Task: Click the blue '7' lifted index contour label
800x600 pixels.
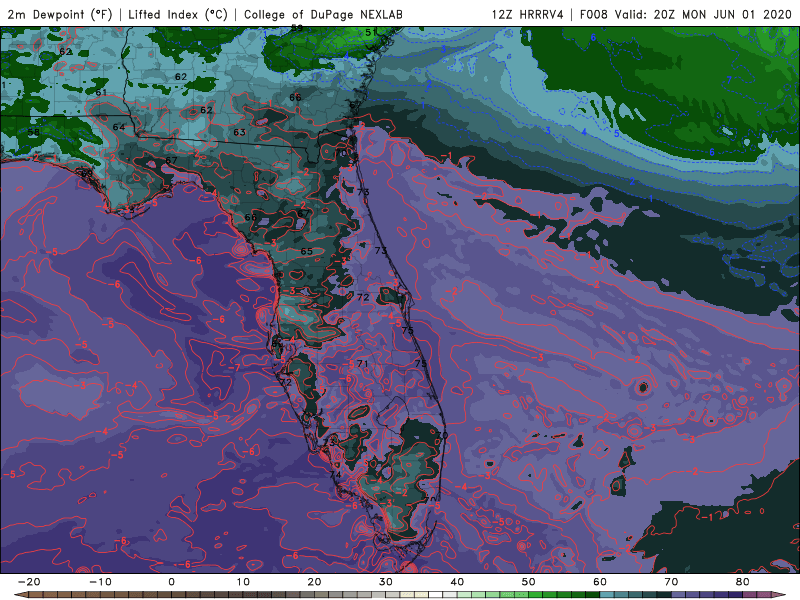Action: (x=730, y=80)
